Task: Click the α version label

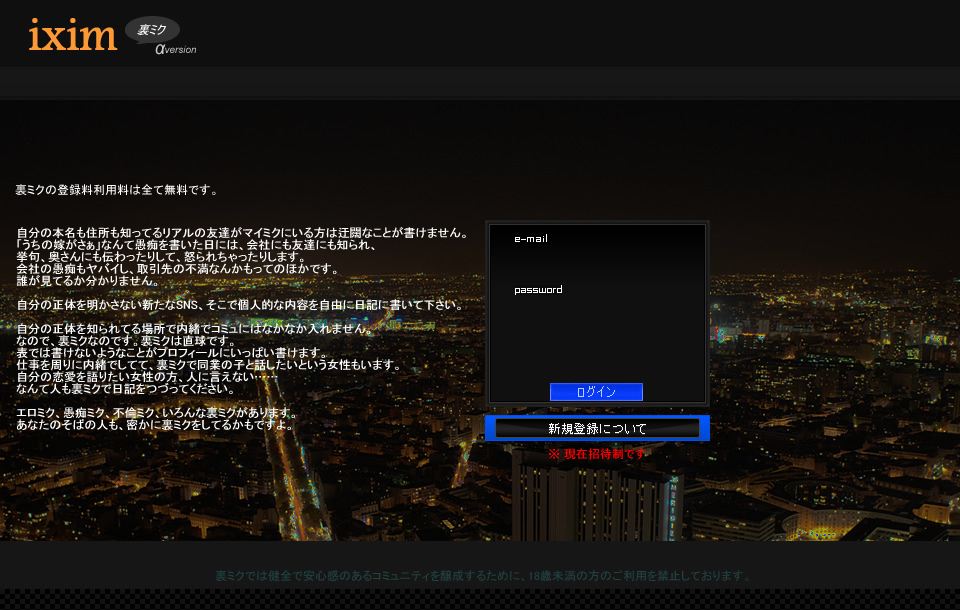Action: 175,49
